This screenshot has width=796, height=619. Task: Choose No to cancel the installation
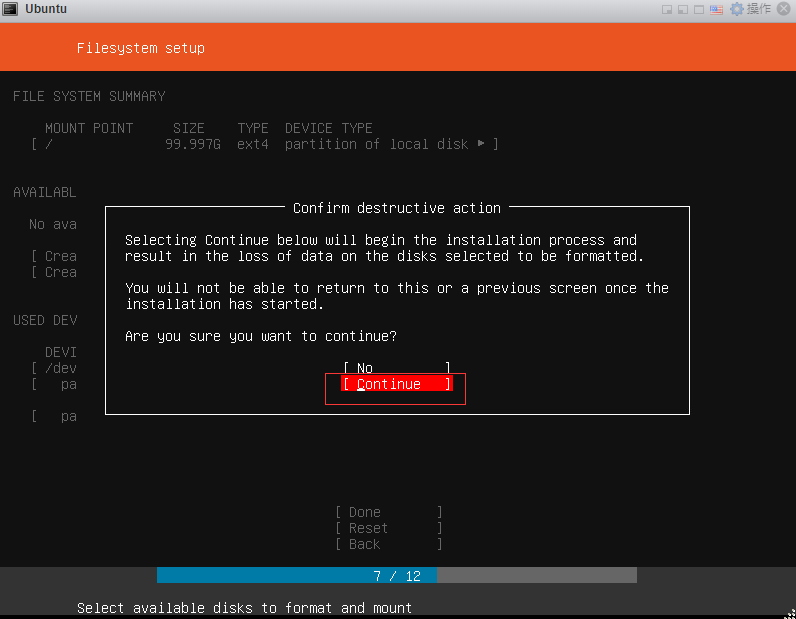[396, 368]
